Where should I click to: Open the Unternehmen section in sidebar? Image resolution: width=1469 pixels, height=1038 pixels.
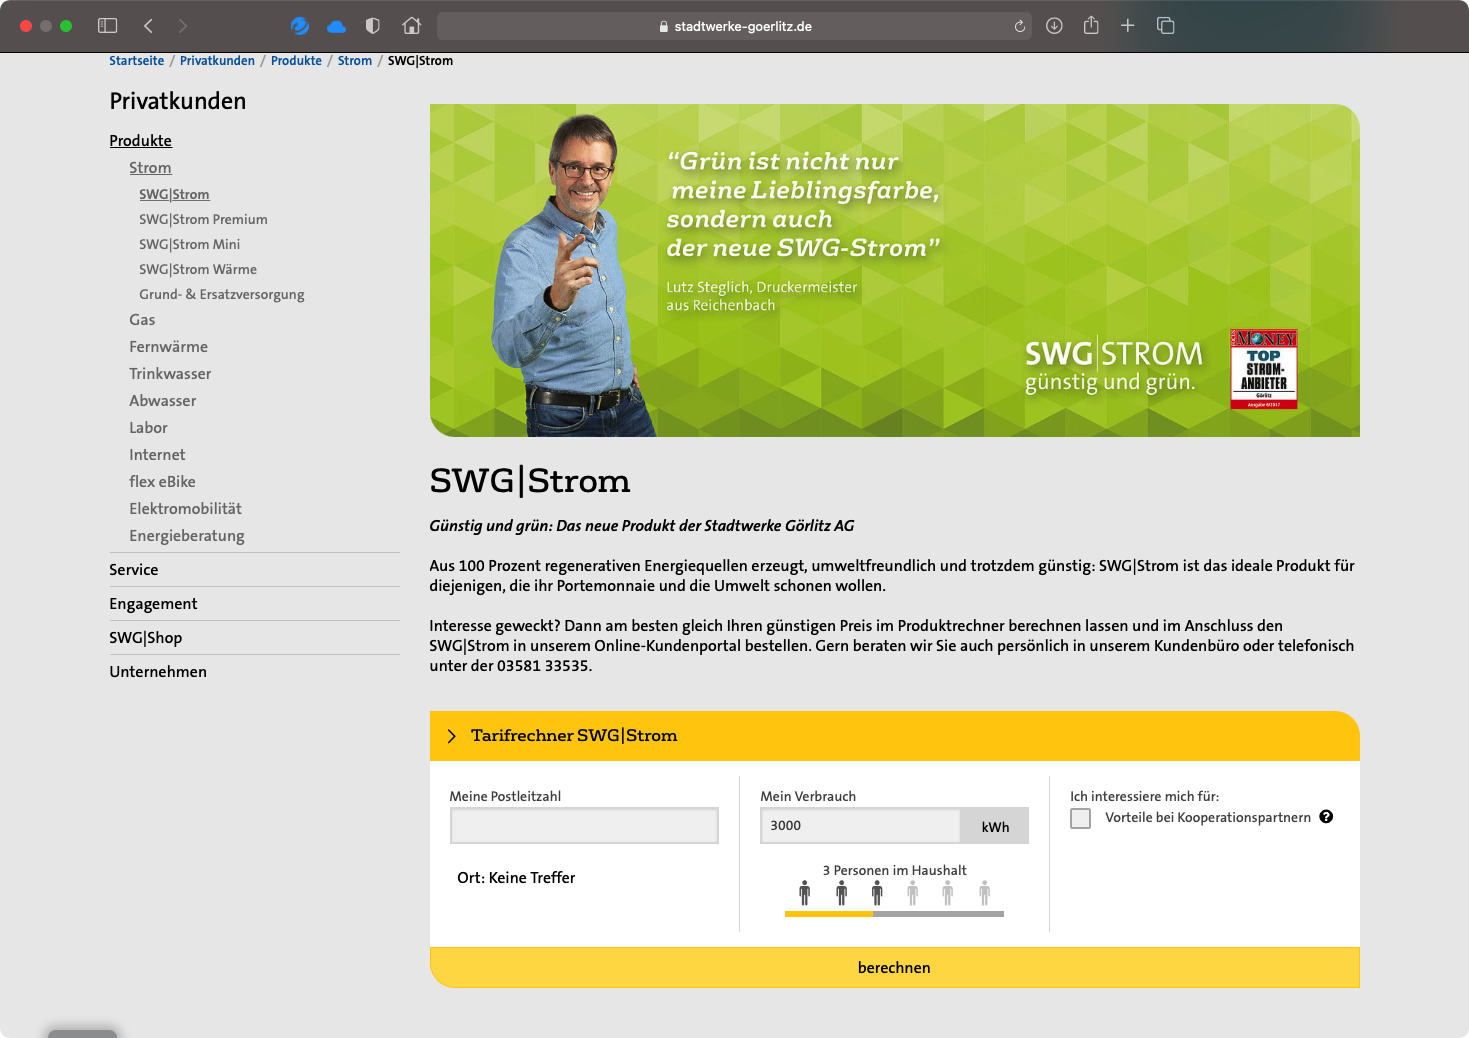158,672
